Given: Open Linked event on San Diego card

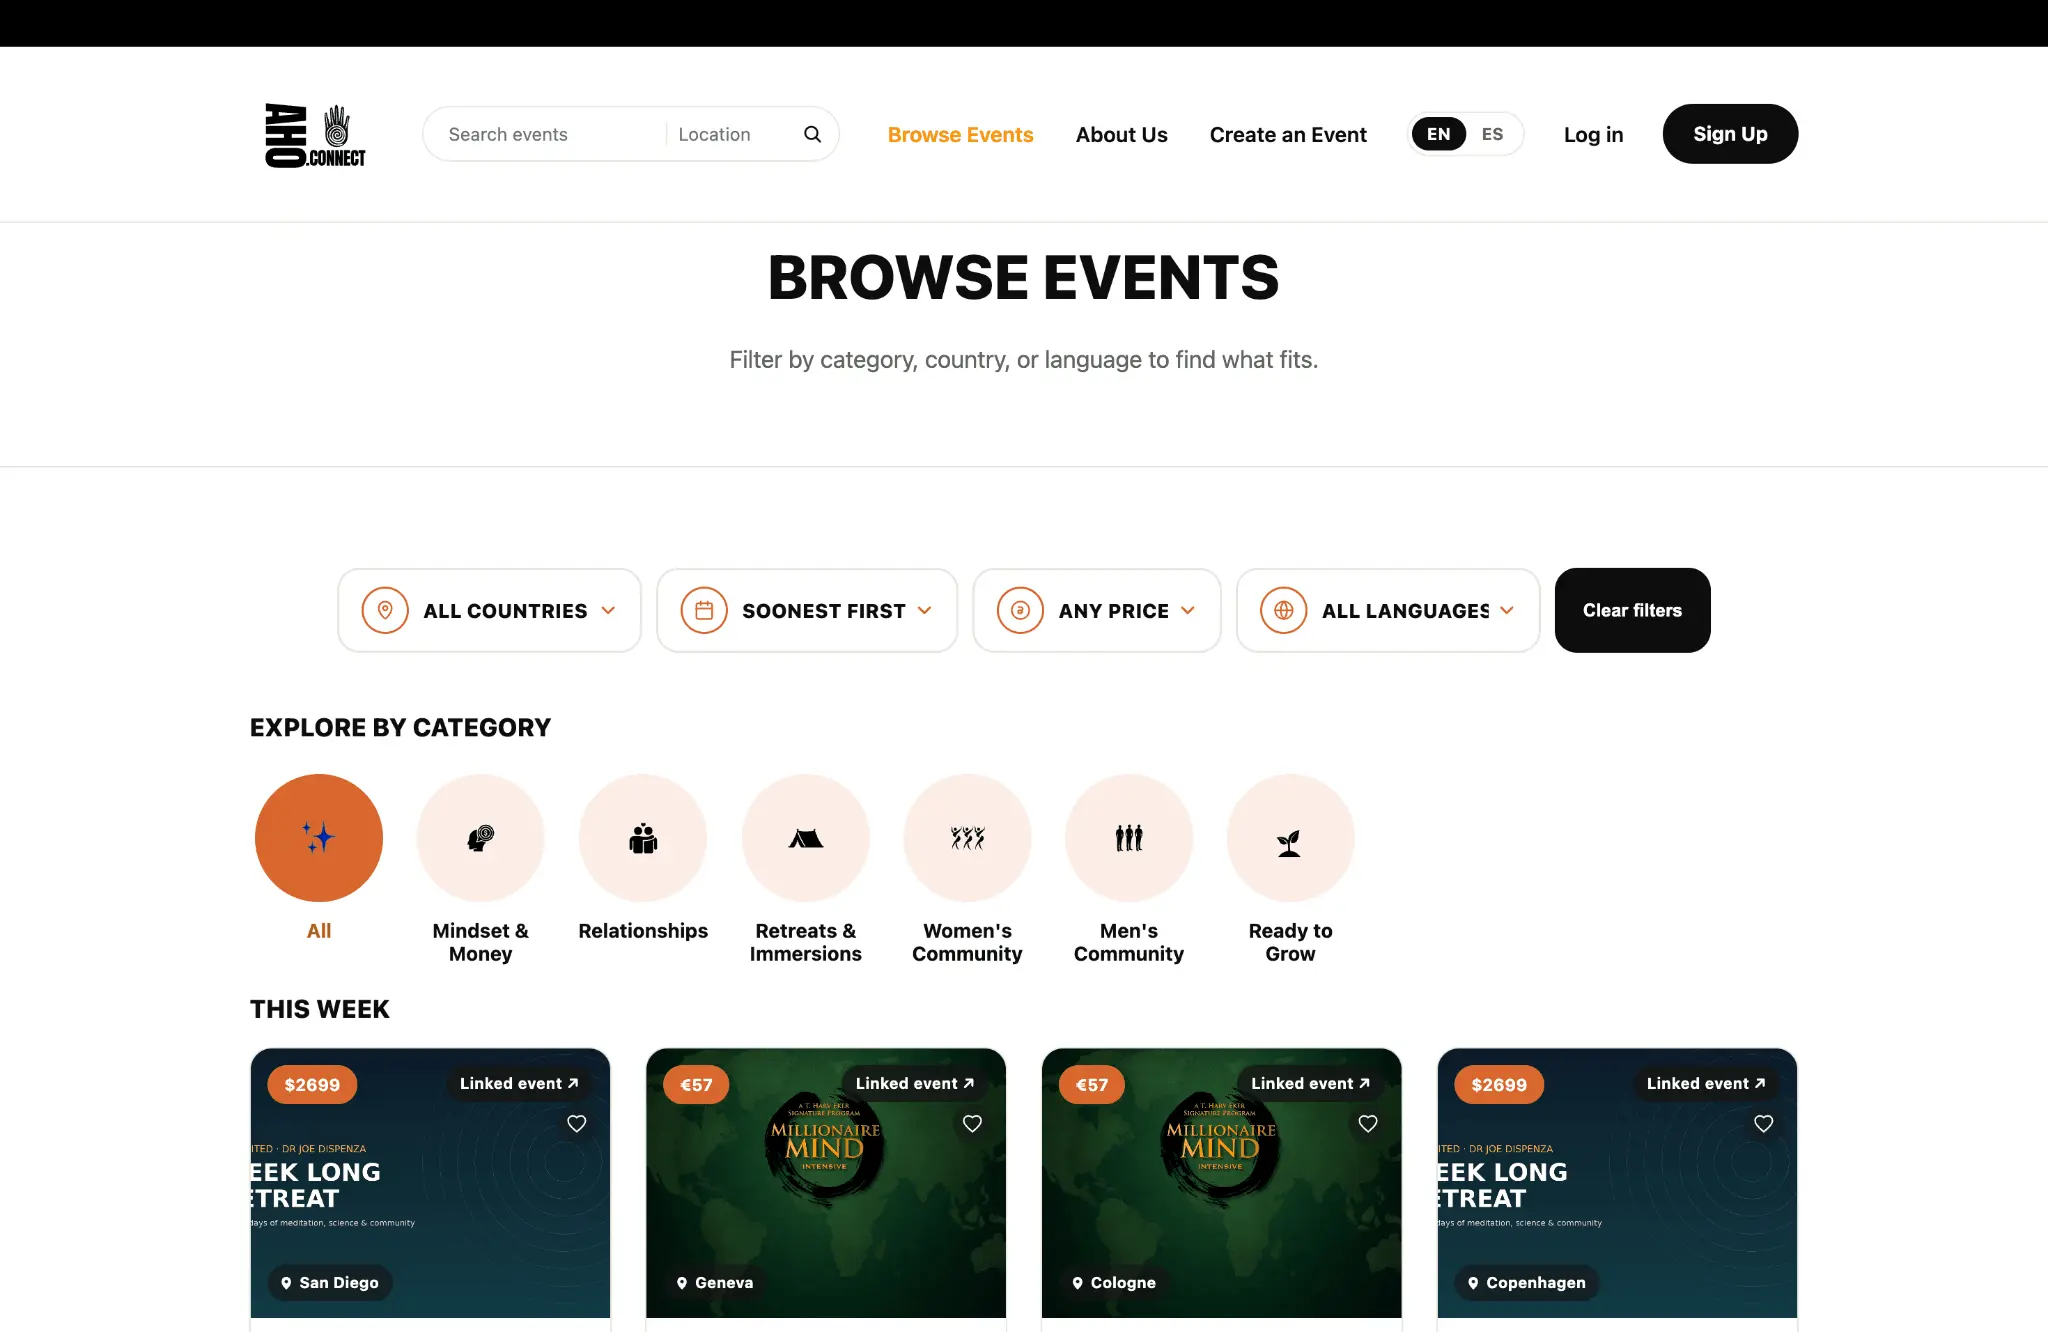Looking at the screenshot, I should (x=519, y=1084).
